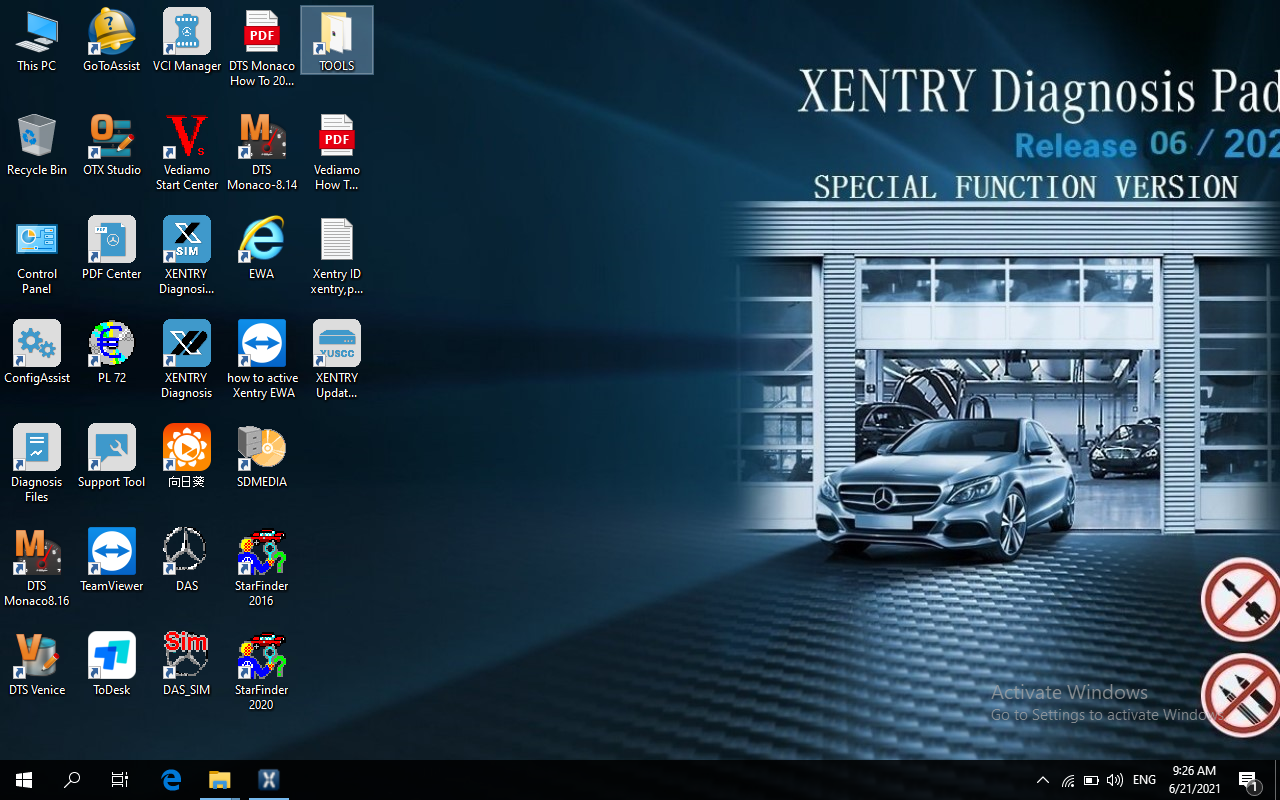
Task: Open DAS_SIM shortcut
Action: [187, 664]
